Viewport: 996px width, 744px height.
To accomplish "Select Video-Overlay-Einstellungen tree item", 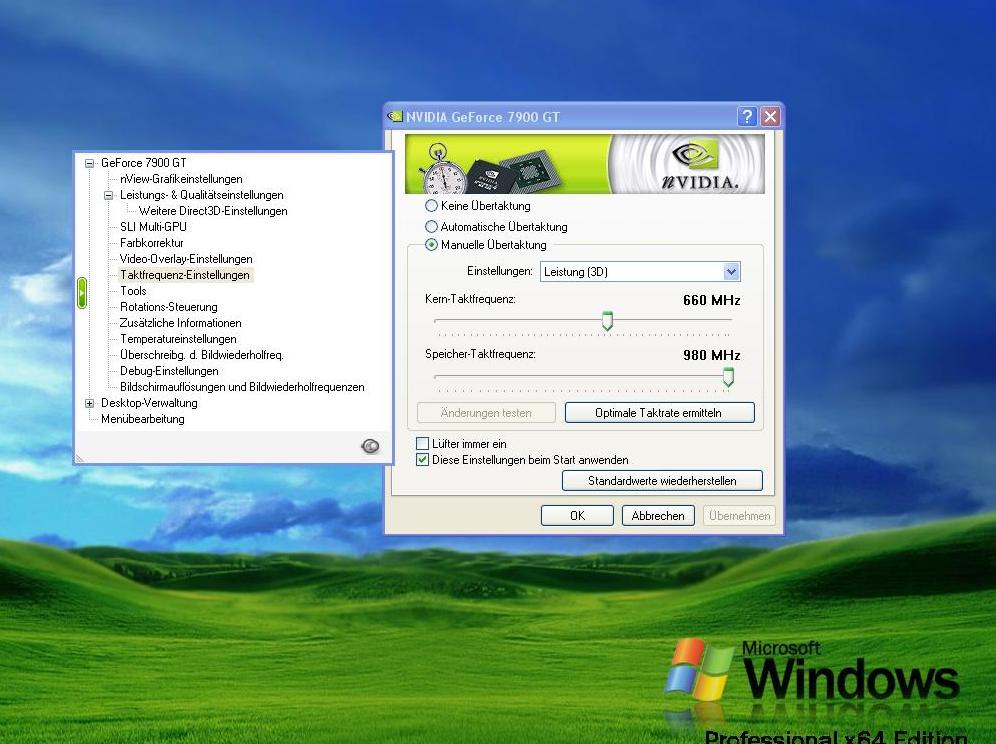I will pos(186,259).
